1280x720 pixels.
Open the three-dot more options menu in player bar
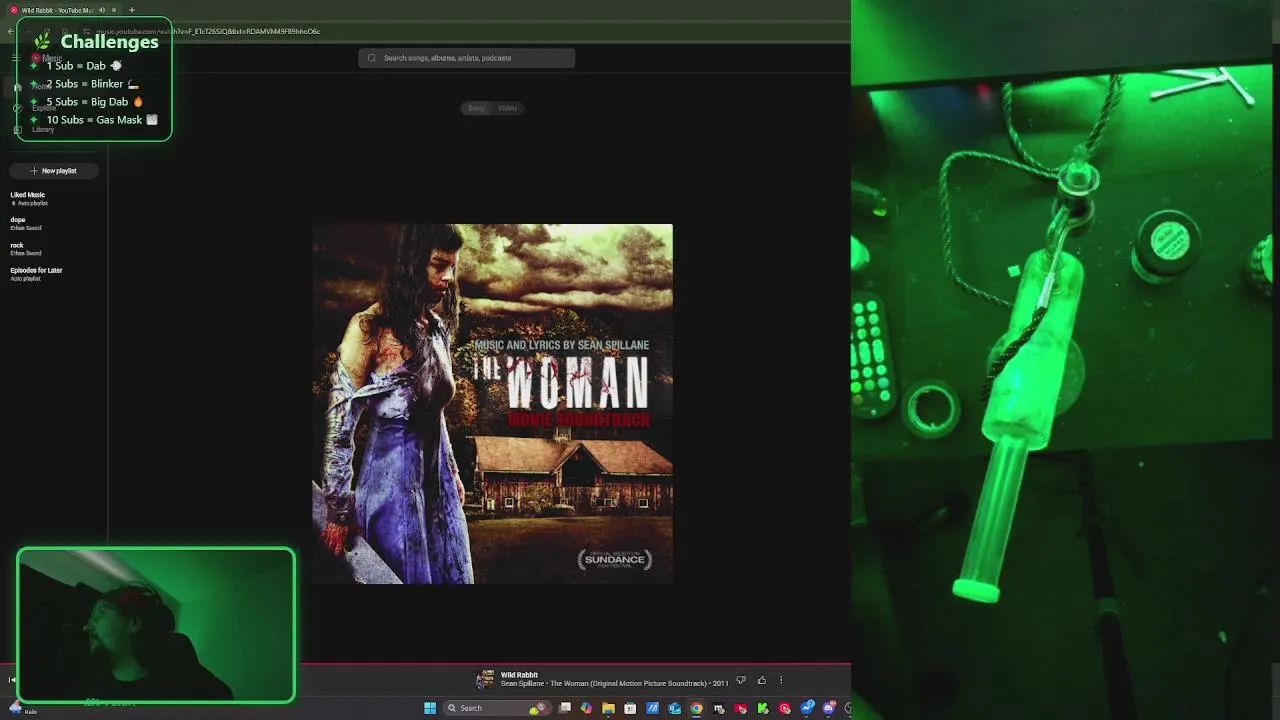[x=781, y=681]
